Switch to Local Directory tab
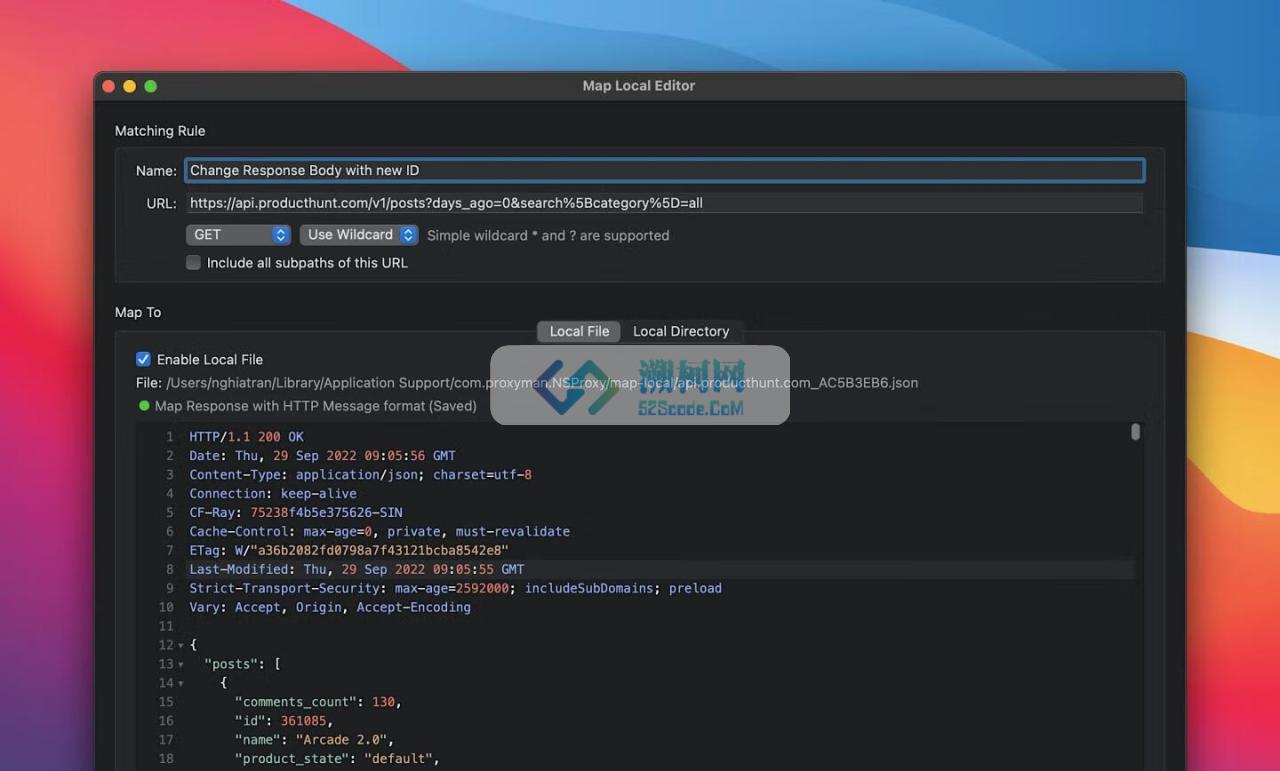The width and height of the screenshot is (1280, 771). [681, 331]
